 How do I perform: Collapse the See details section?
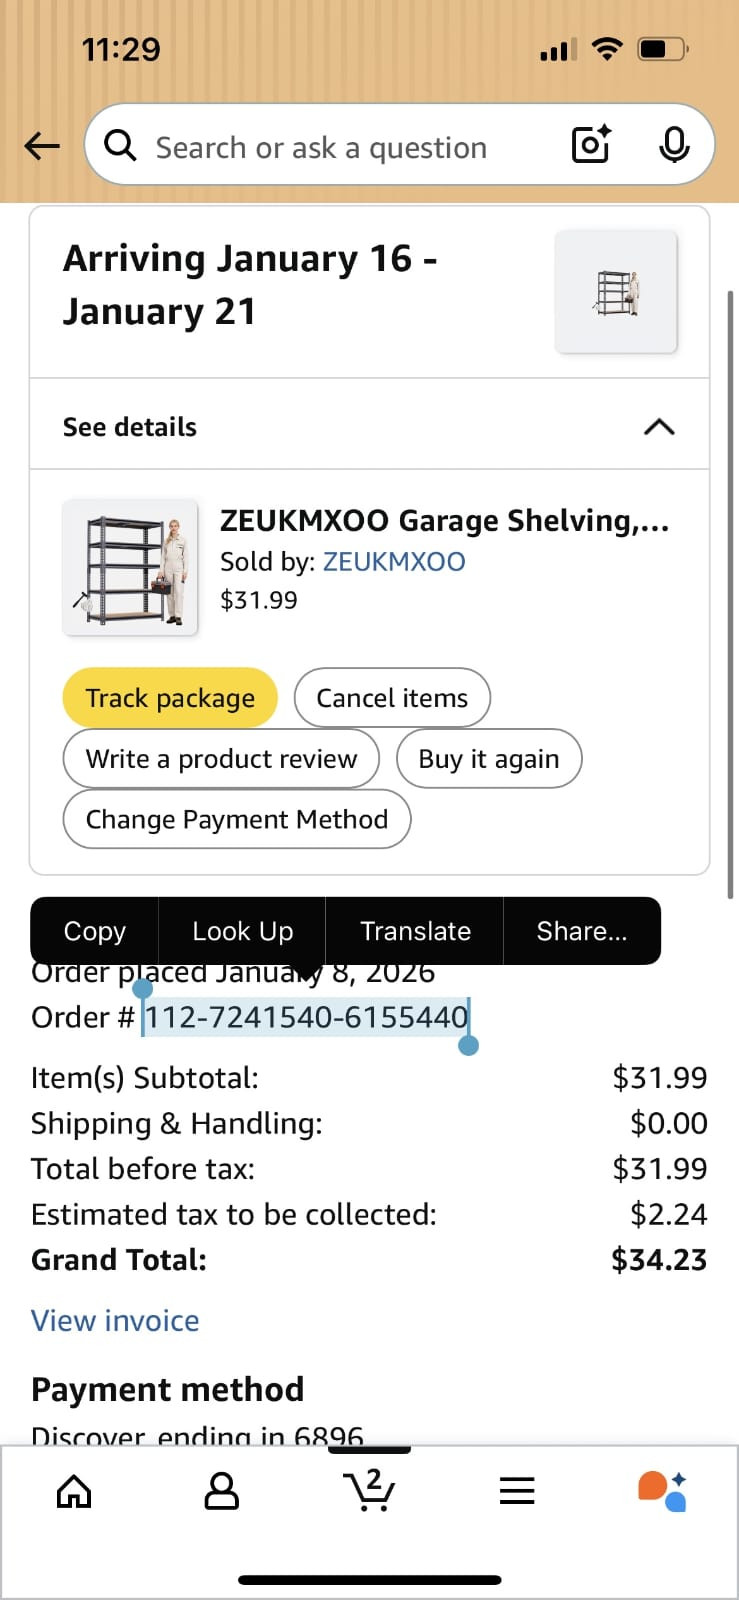658,427
